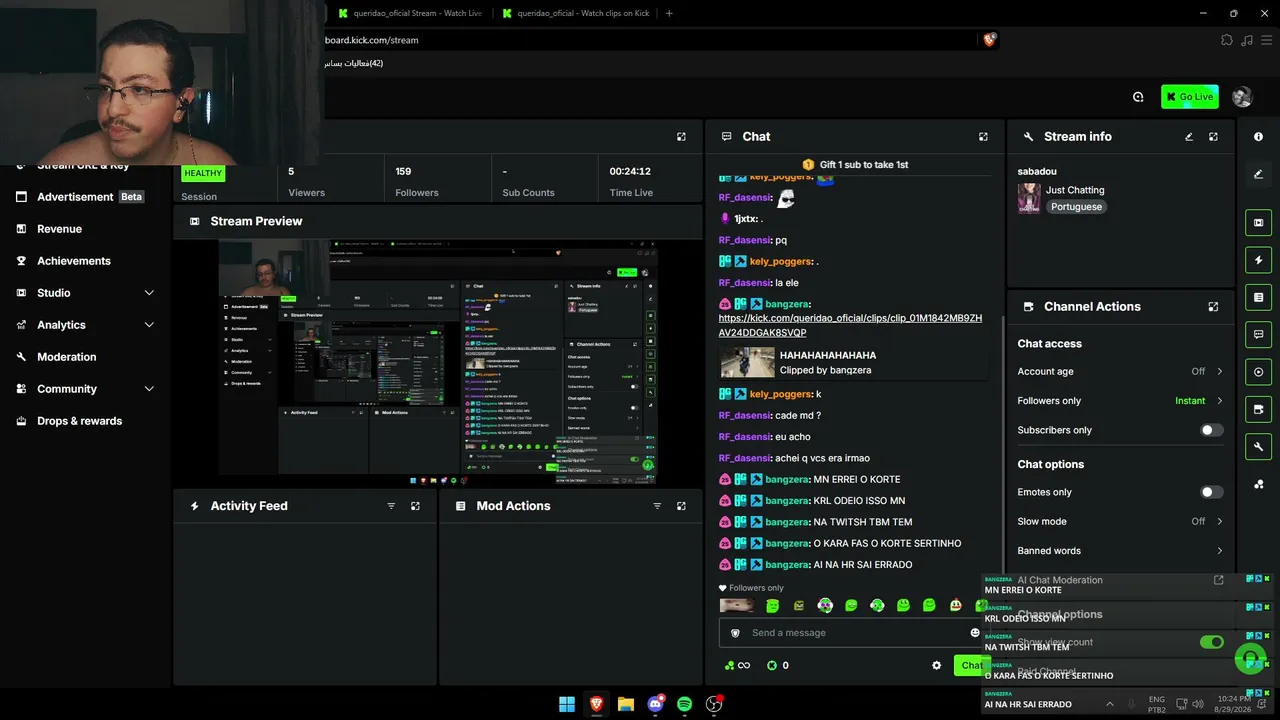This screenshot has width=1280, height=720.
Task: Toggle Subscribers only chat mode
Action: click(x=1211, y=430)
